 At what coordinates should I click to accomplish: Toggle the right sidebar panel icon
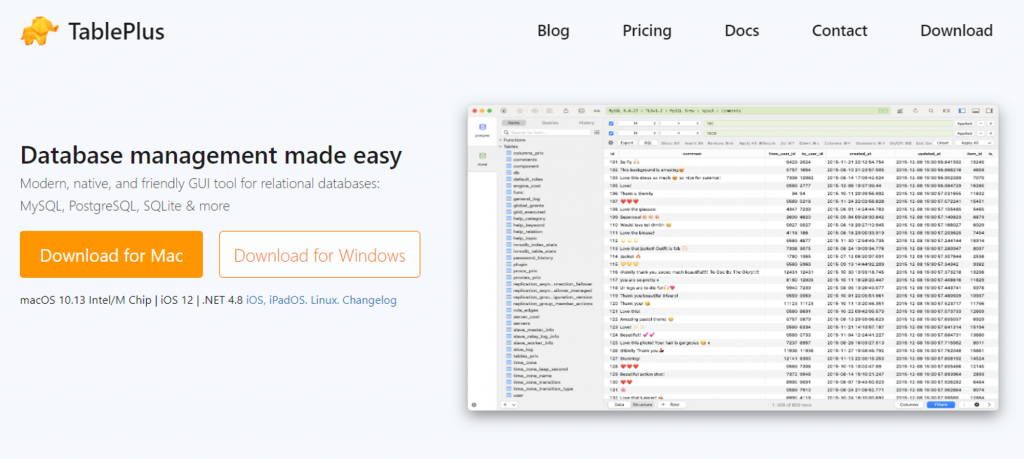(x=989, y=111)
